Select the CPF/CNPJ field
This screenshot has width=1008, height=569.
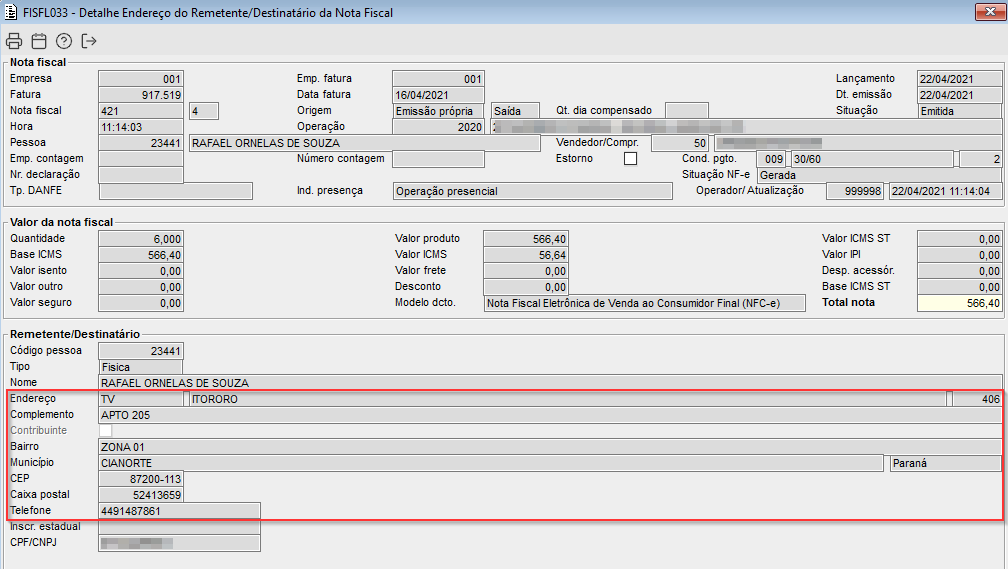(x=179, y=543)
